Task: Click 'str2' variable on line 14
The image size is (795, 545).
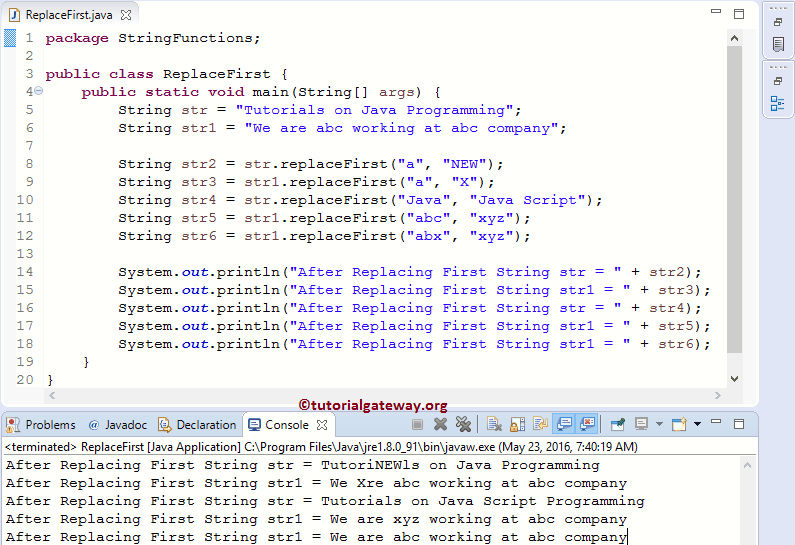Action: [667, 272]
